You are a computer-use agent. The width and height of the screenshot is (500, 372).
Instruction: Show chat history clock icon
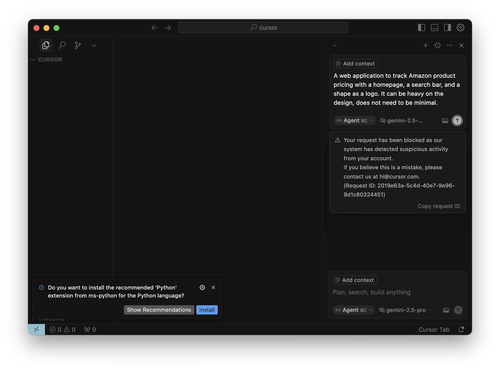coord(437,45)
